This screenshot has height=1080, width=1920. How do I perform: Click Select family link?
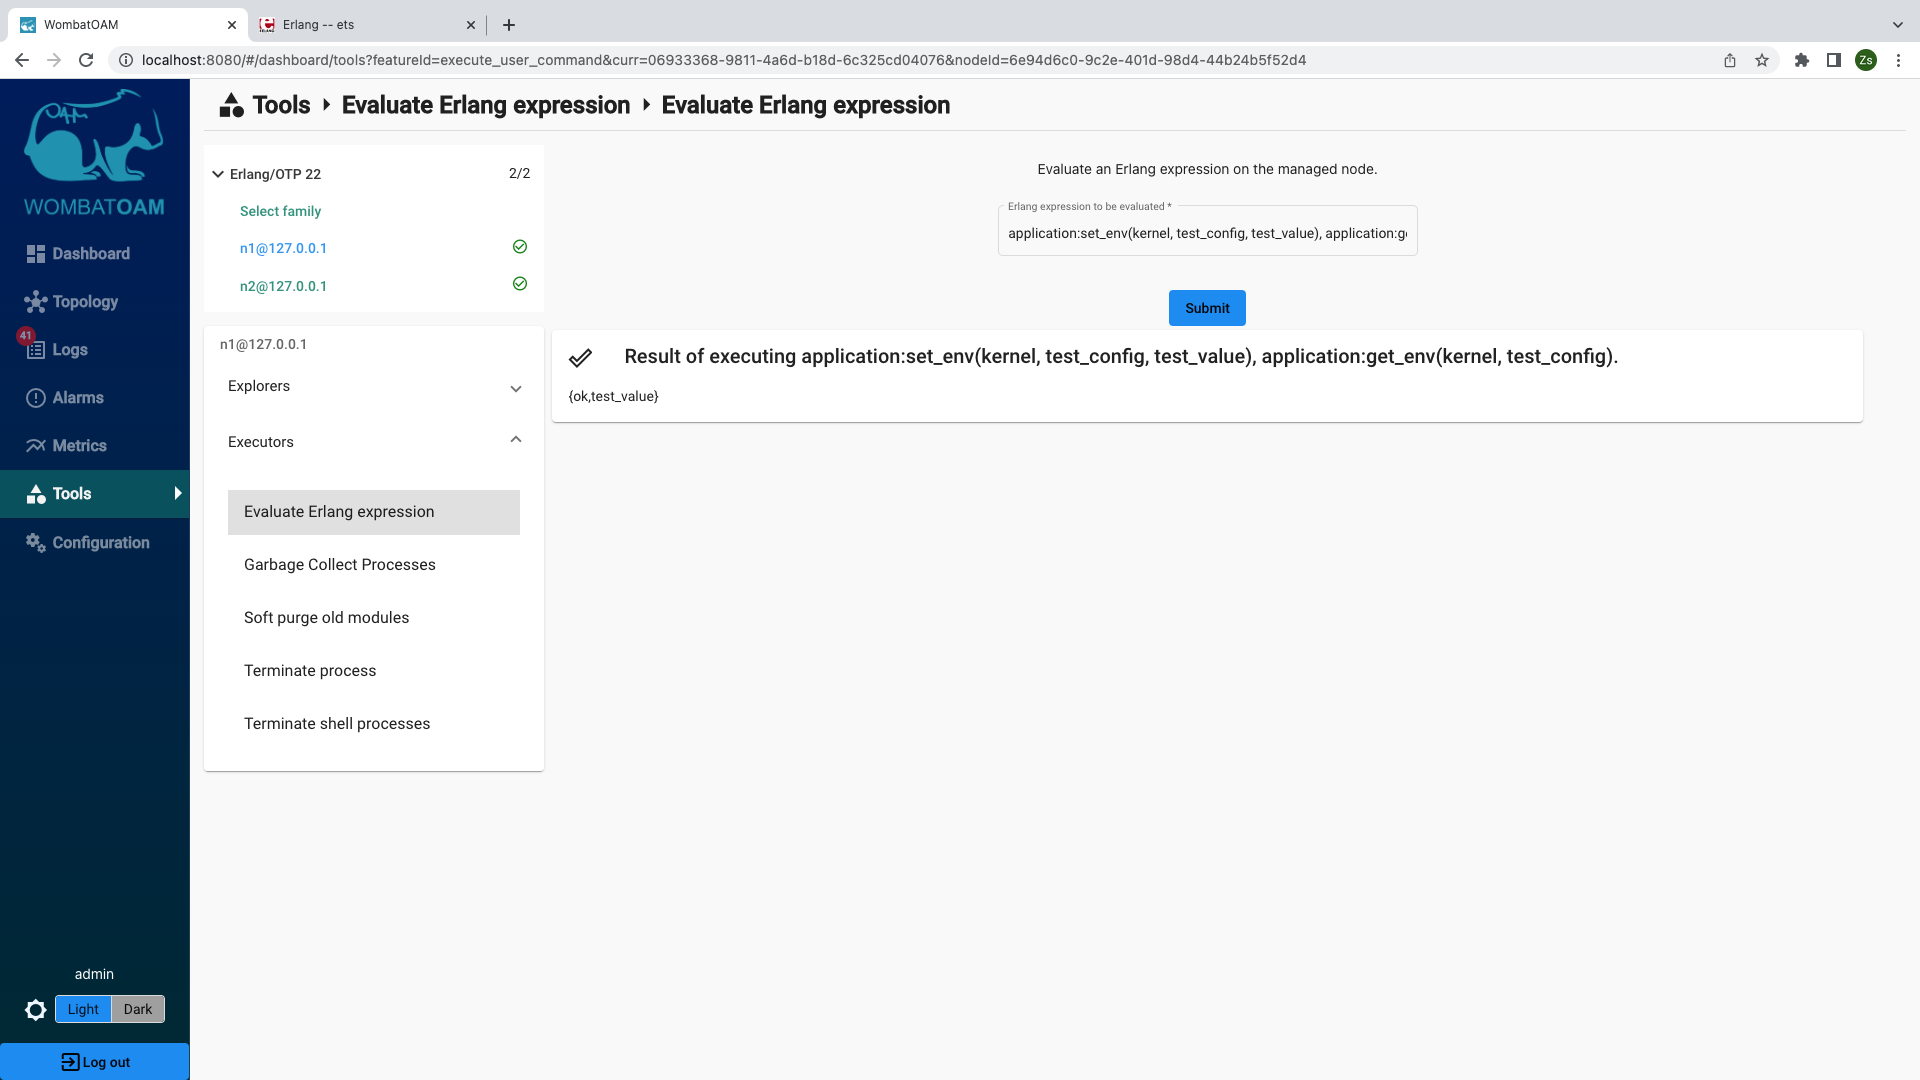(x=280, y=211)
